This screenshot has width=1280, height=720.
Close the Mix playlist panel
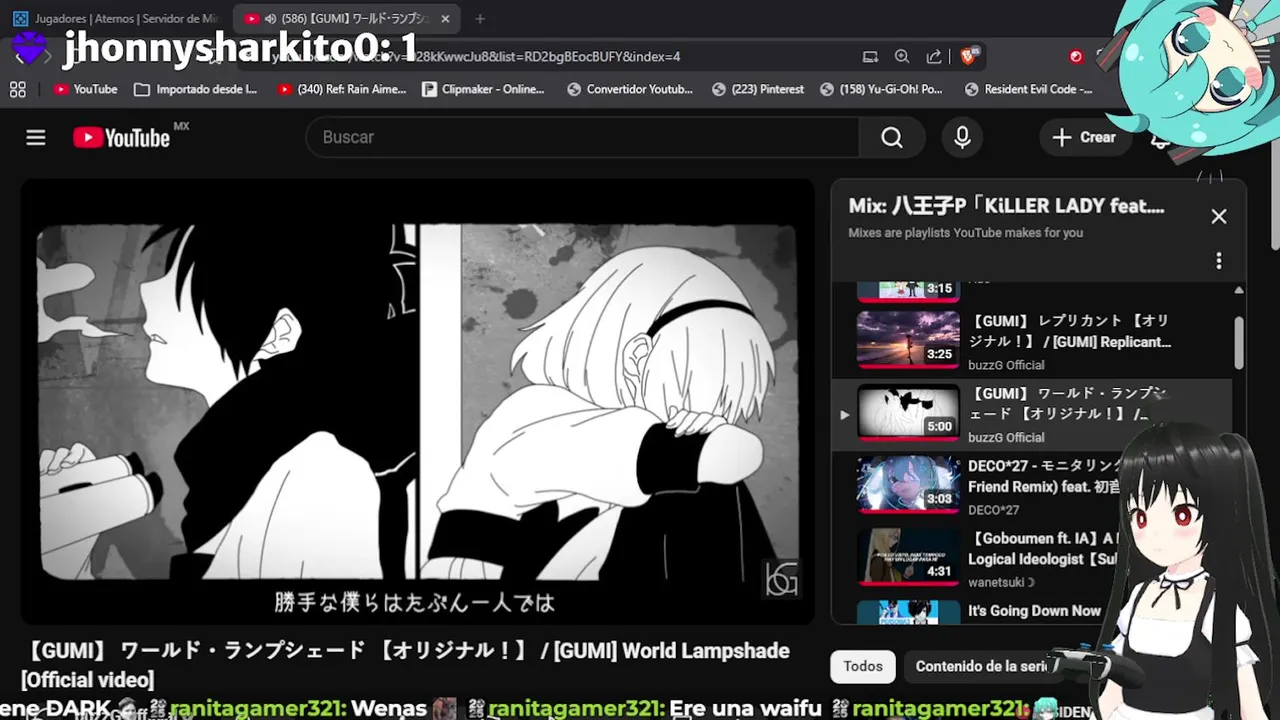[x=1218, y=216]
